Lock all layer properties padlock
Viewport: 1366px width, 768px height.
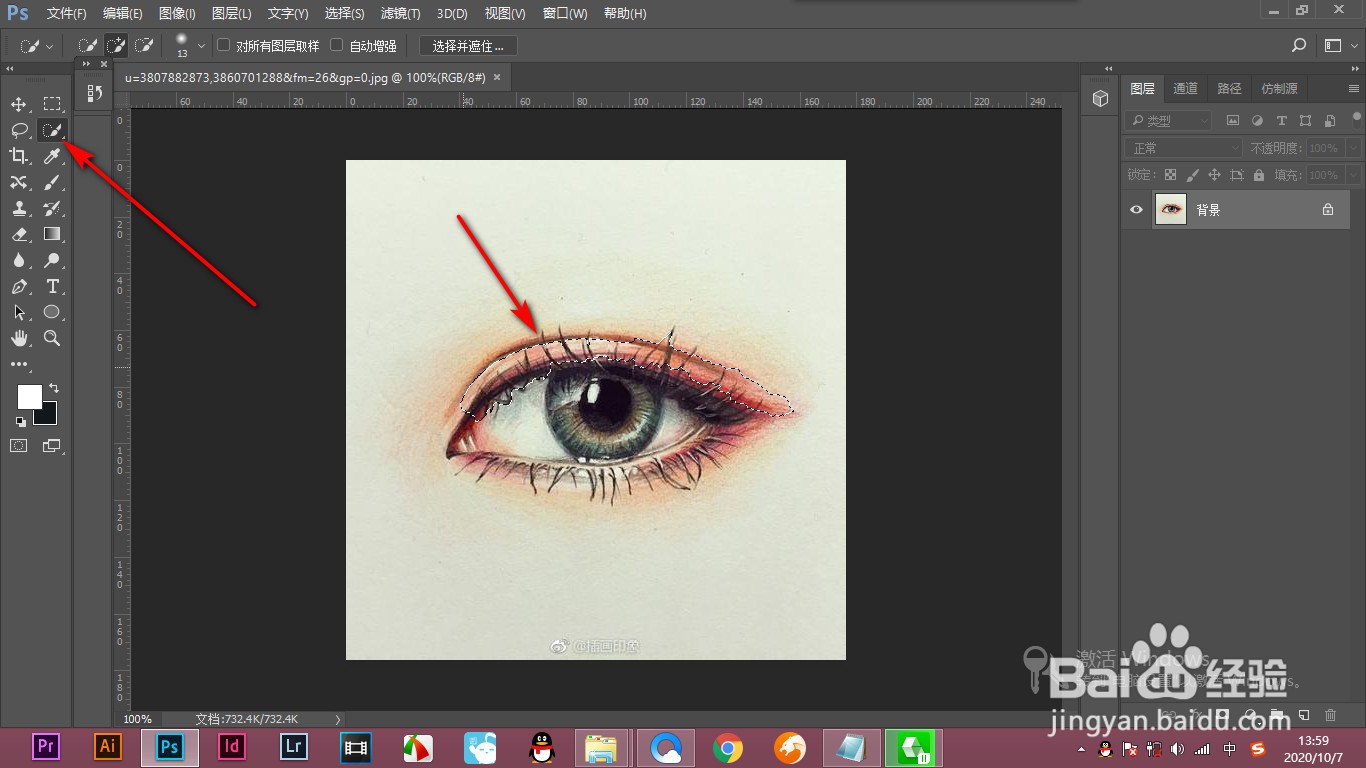[x=1258, y=174]
